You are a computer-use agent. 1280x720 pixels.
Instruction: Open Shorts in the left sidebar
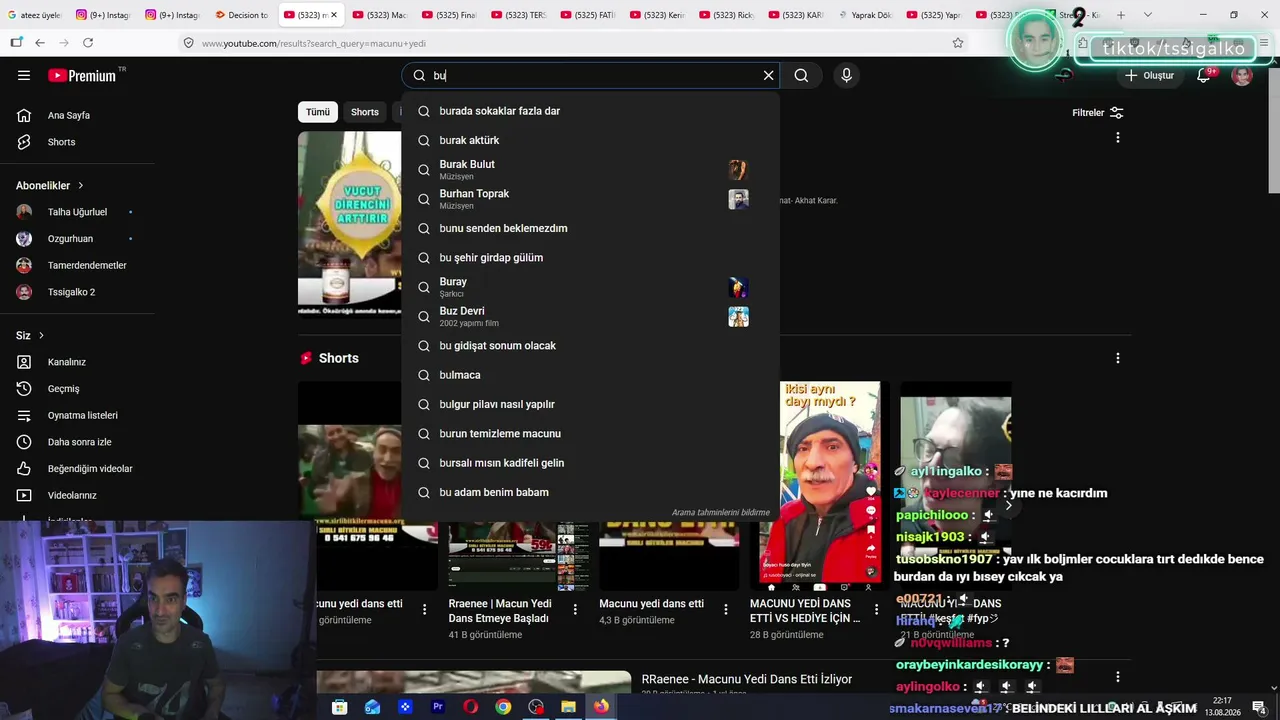coord(61,142)
